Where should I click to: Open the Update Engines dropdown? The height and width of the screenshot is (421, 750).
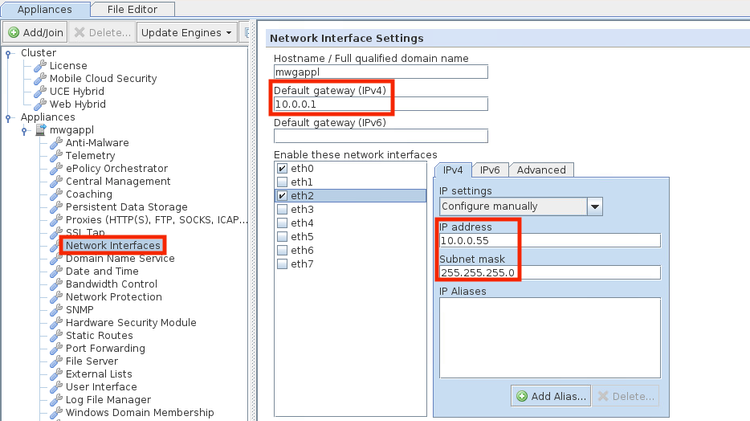(188, 32)
